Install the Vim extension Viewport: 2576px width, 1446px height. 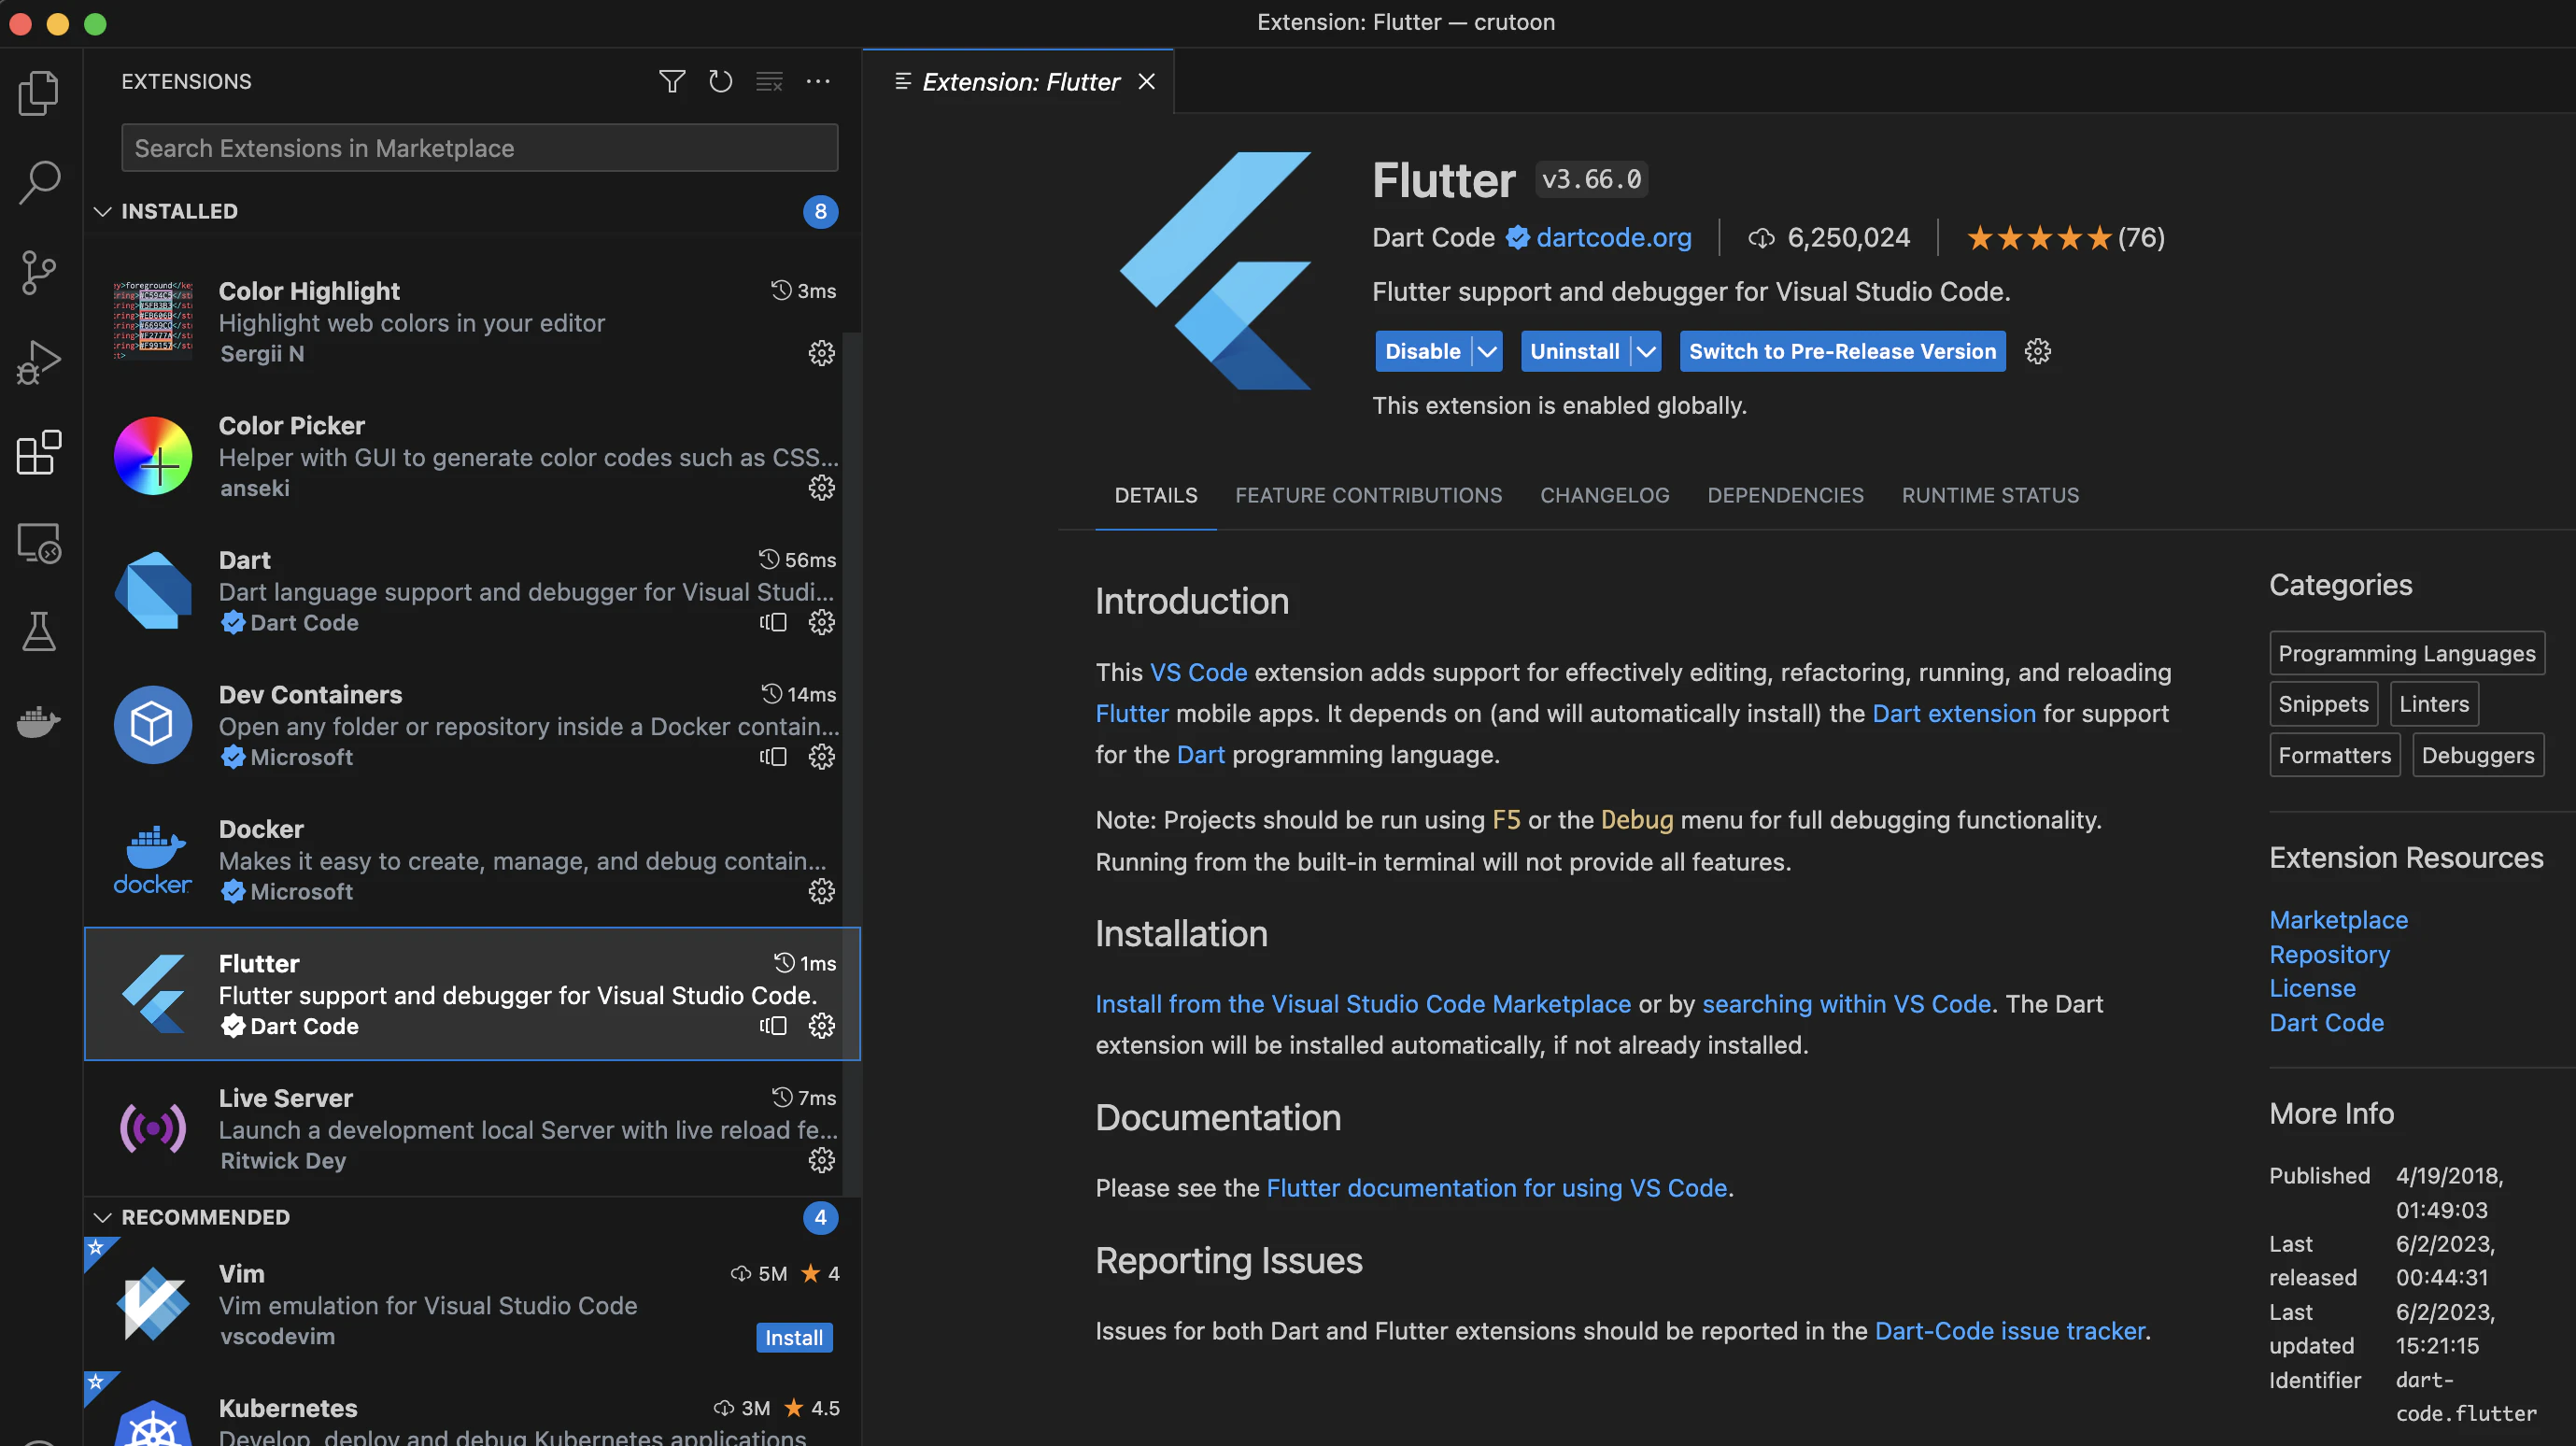coord(794,1337)
